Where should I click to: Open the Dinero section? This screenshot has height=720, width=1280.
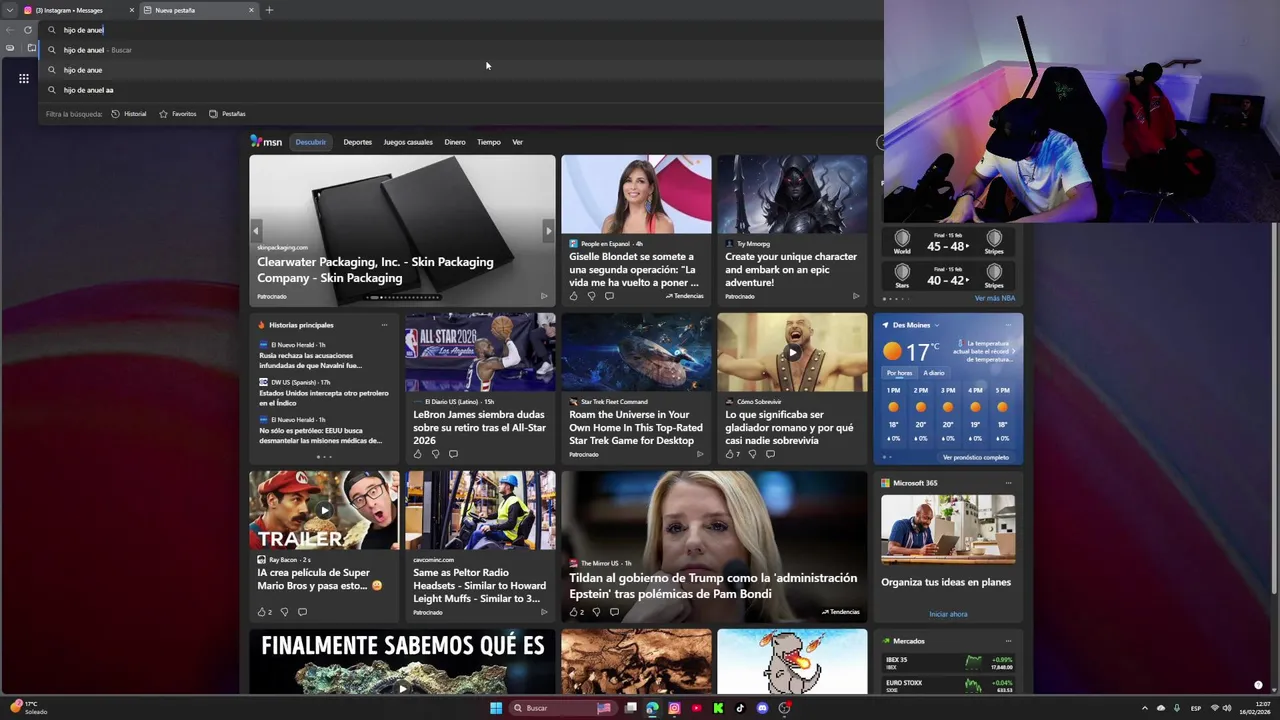coord(455,142)
